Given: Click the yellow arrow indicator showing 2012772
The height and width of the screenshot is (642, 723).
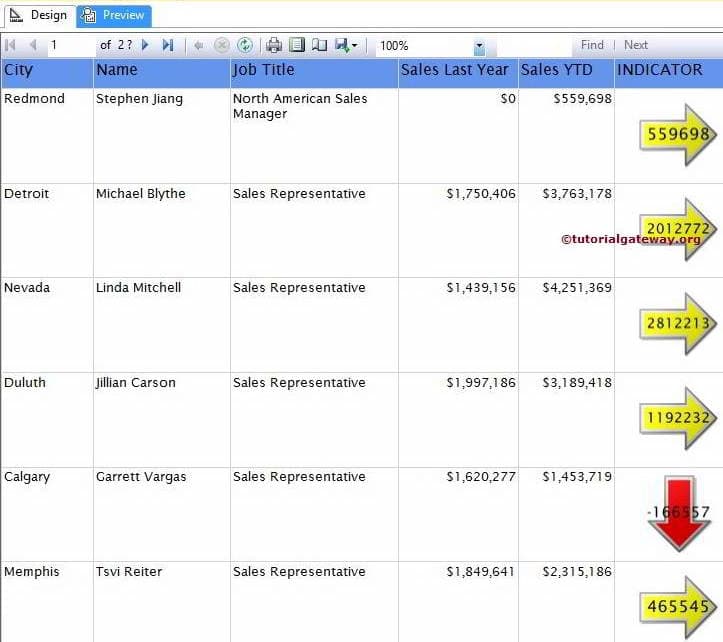Looking at the screenshot, I should [x=678, y=229].
